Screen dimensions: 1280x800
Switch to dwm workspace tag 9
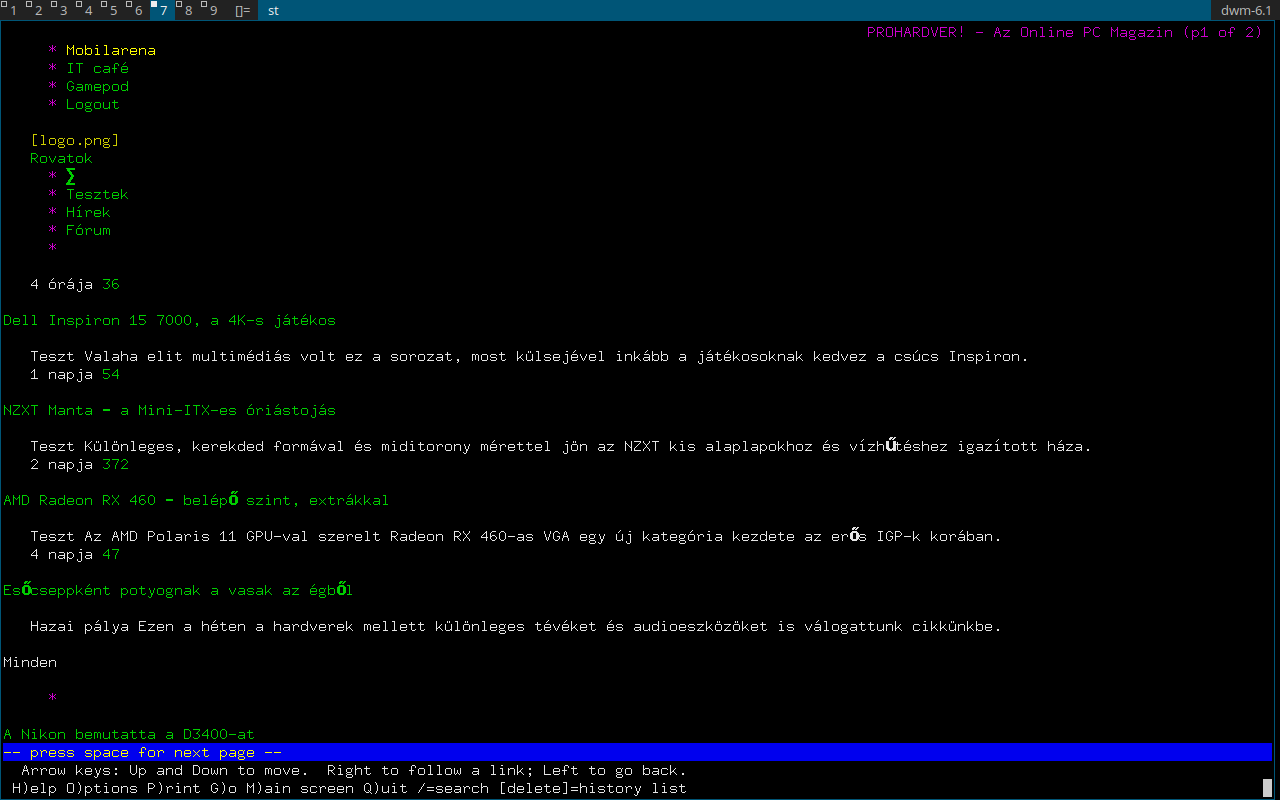point(213,10)
